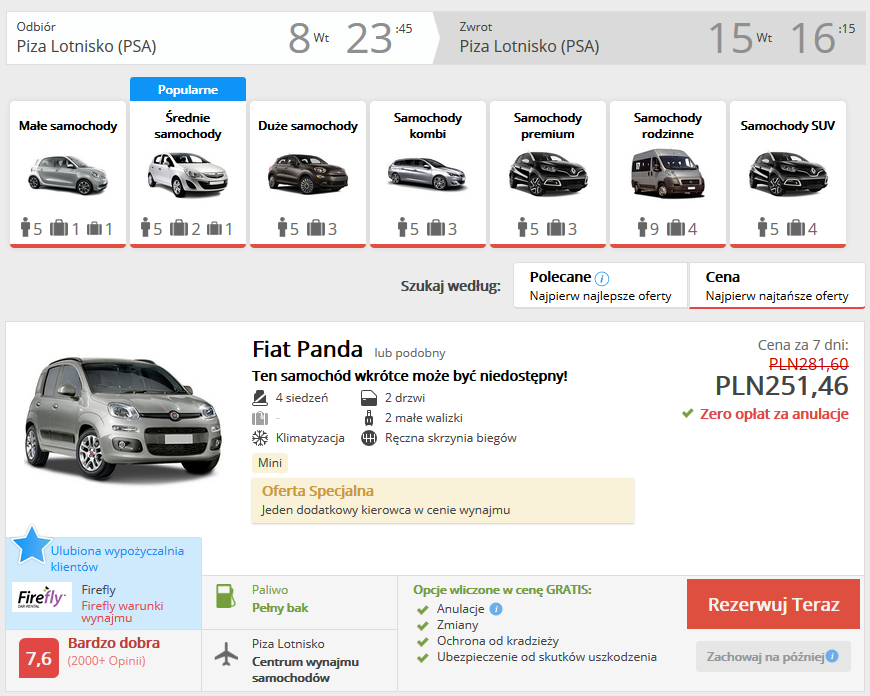Click the price PLN251,46
Viewport: 870px width, 696px height.
tap(781, 386)
